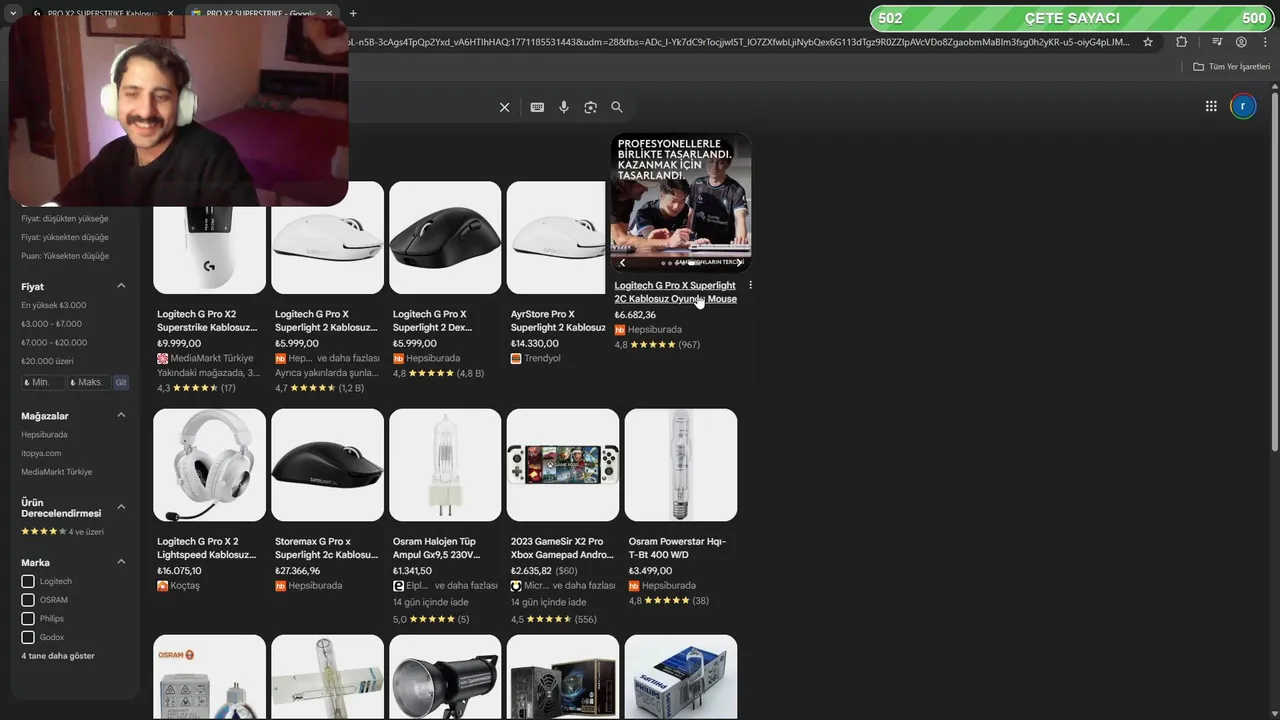Viewport: 1280px width, 720px height.
Task: Filter price ₺7.000 - ₺20.000
Action: 54,342
